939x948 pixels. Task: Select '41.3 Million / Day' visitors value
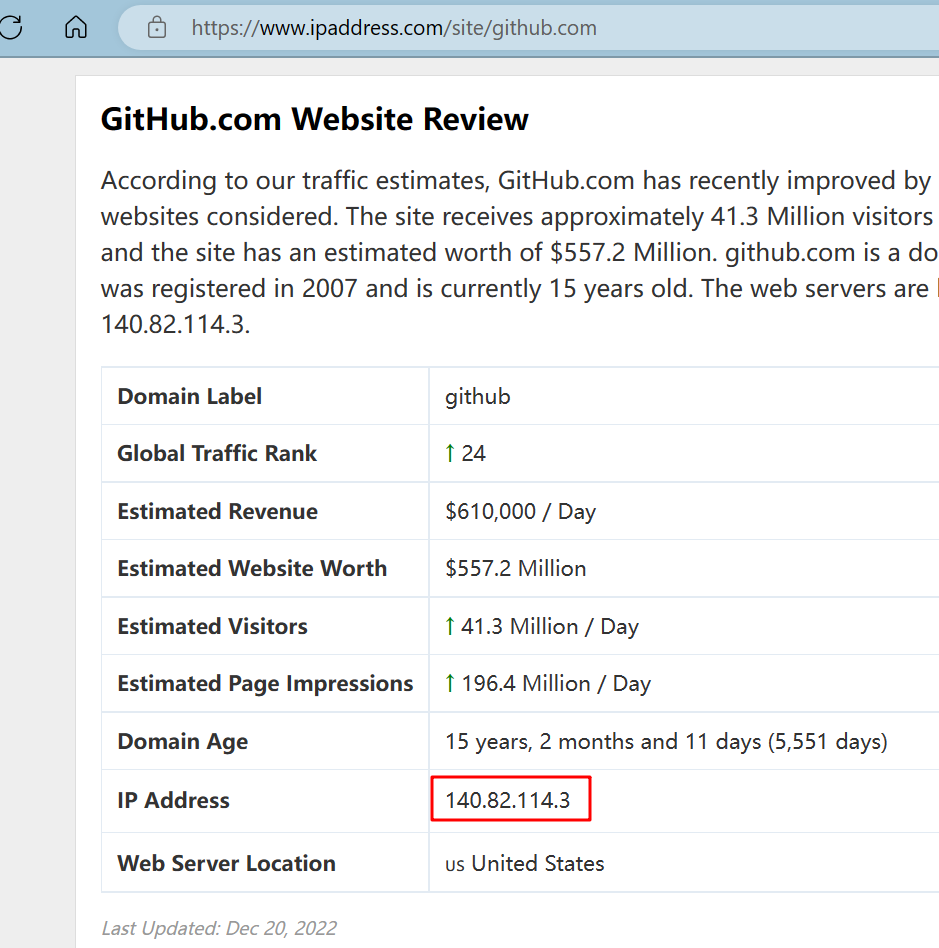tap(550, 626)
